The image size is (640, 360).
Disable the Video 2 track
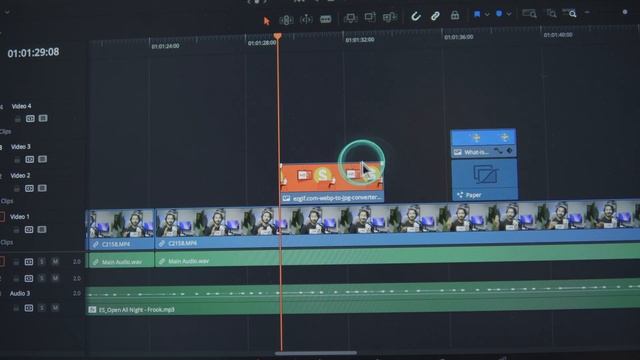(42, 188)
